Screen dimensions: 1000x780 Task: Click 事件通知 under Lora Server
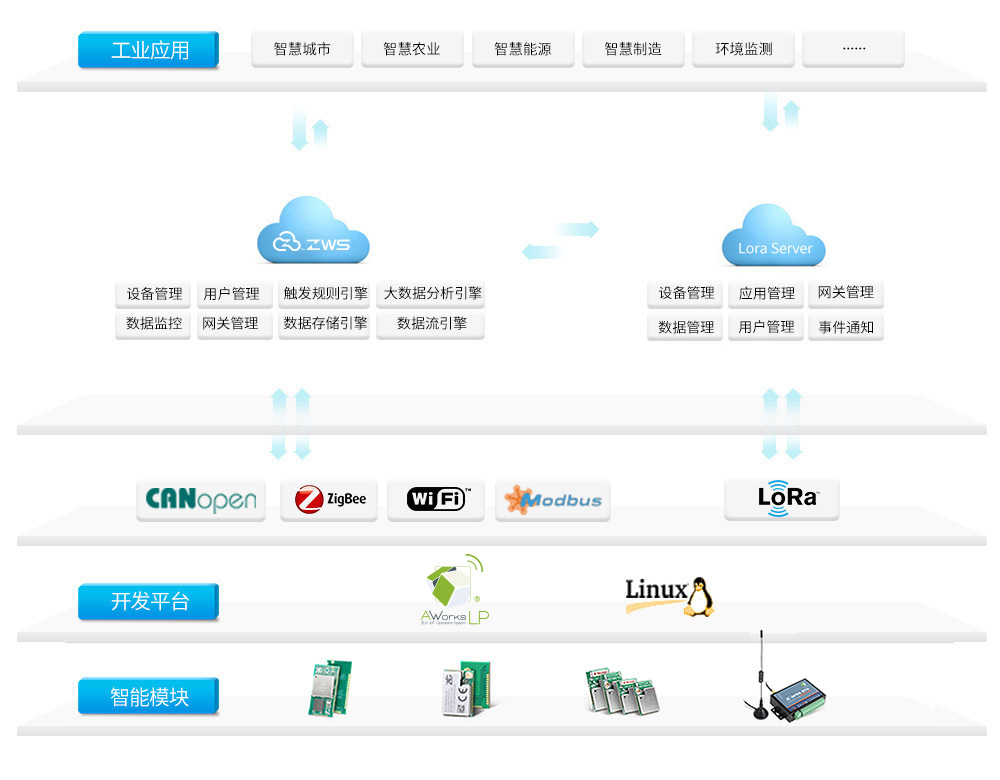[x=846, y=327]
